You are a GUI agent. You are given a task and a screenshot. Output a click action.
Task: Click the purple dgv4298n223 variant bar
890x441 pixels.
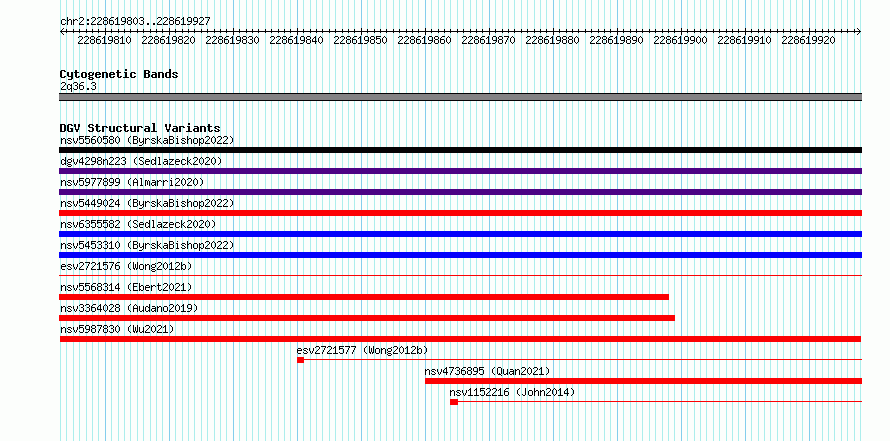coord(460,171)
